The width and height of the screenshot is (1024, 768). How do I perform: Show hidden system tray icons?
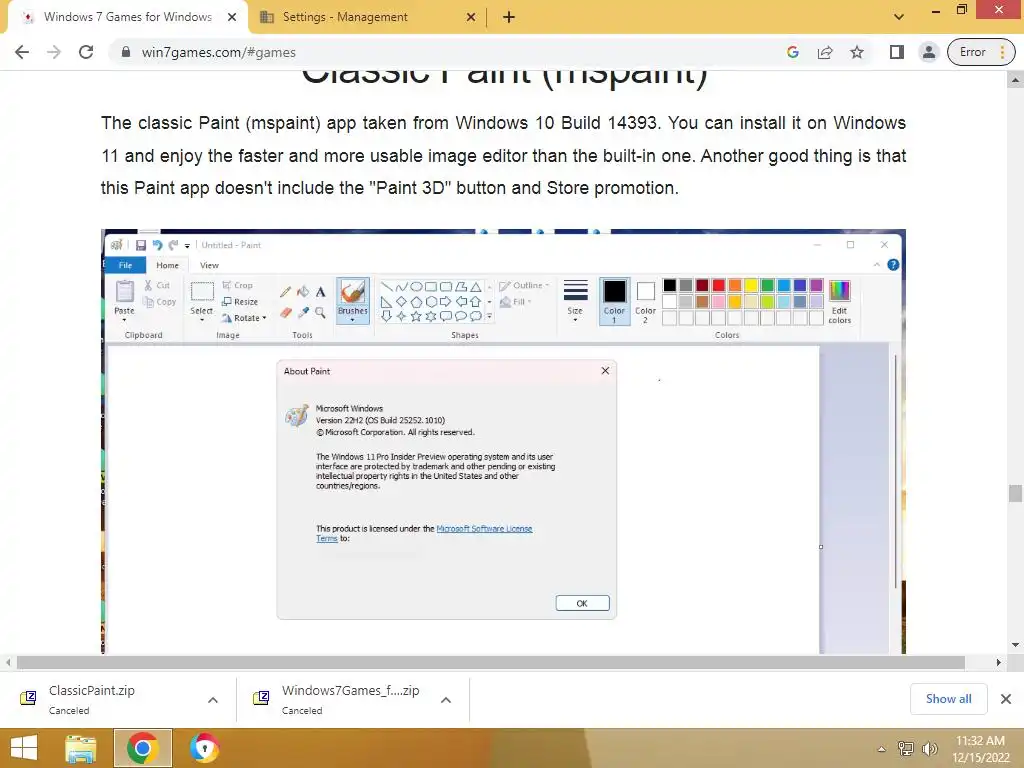882,749
